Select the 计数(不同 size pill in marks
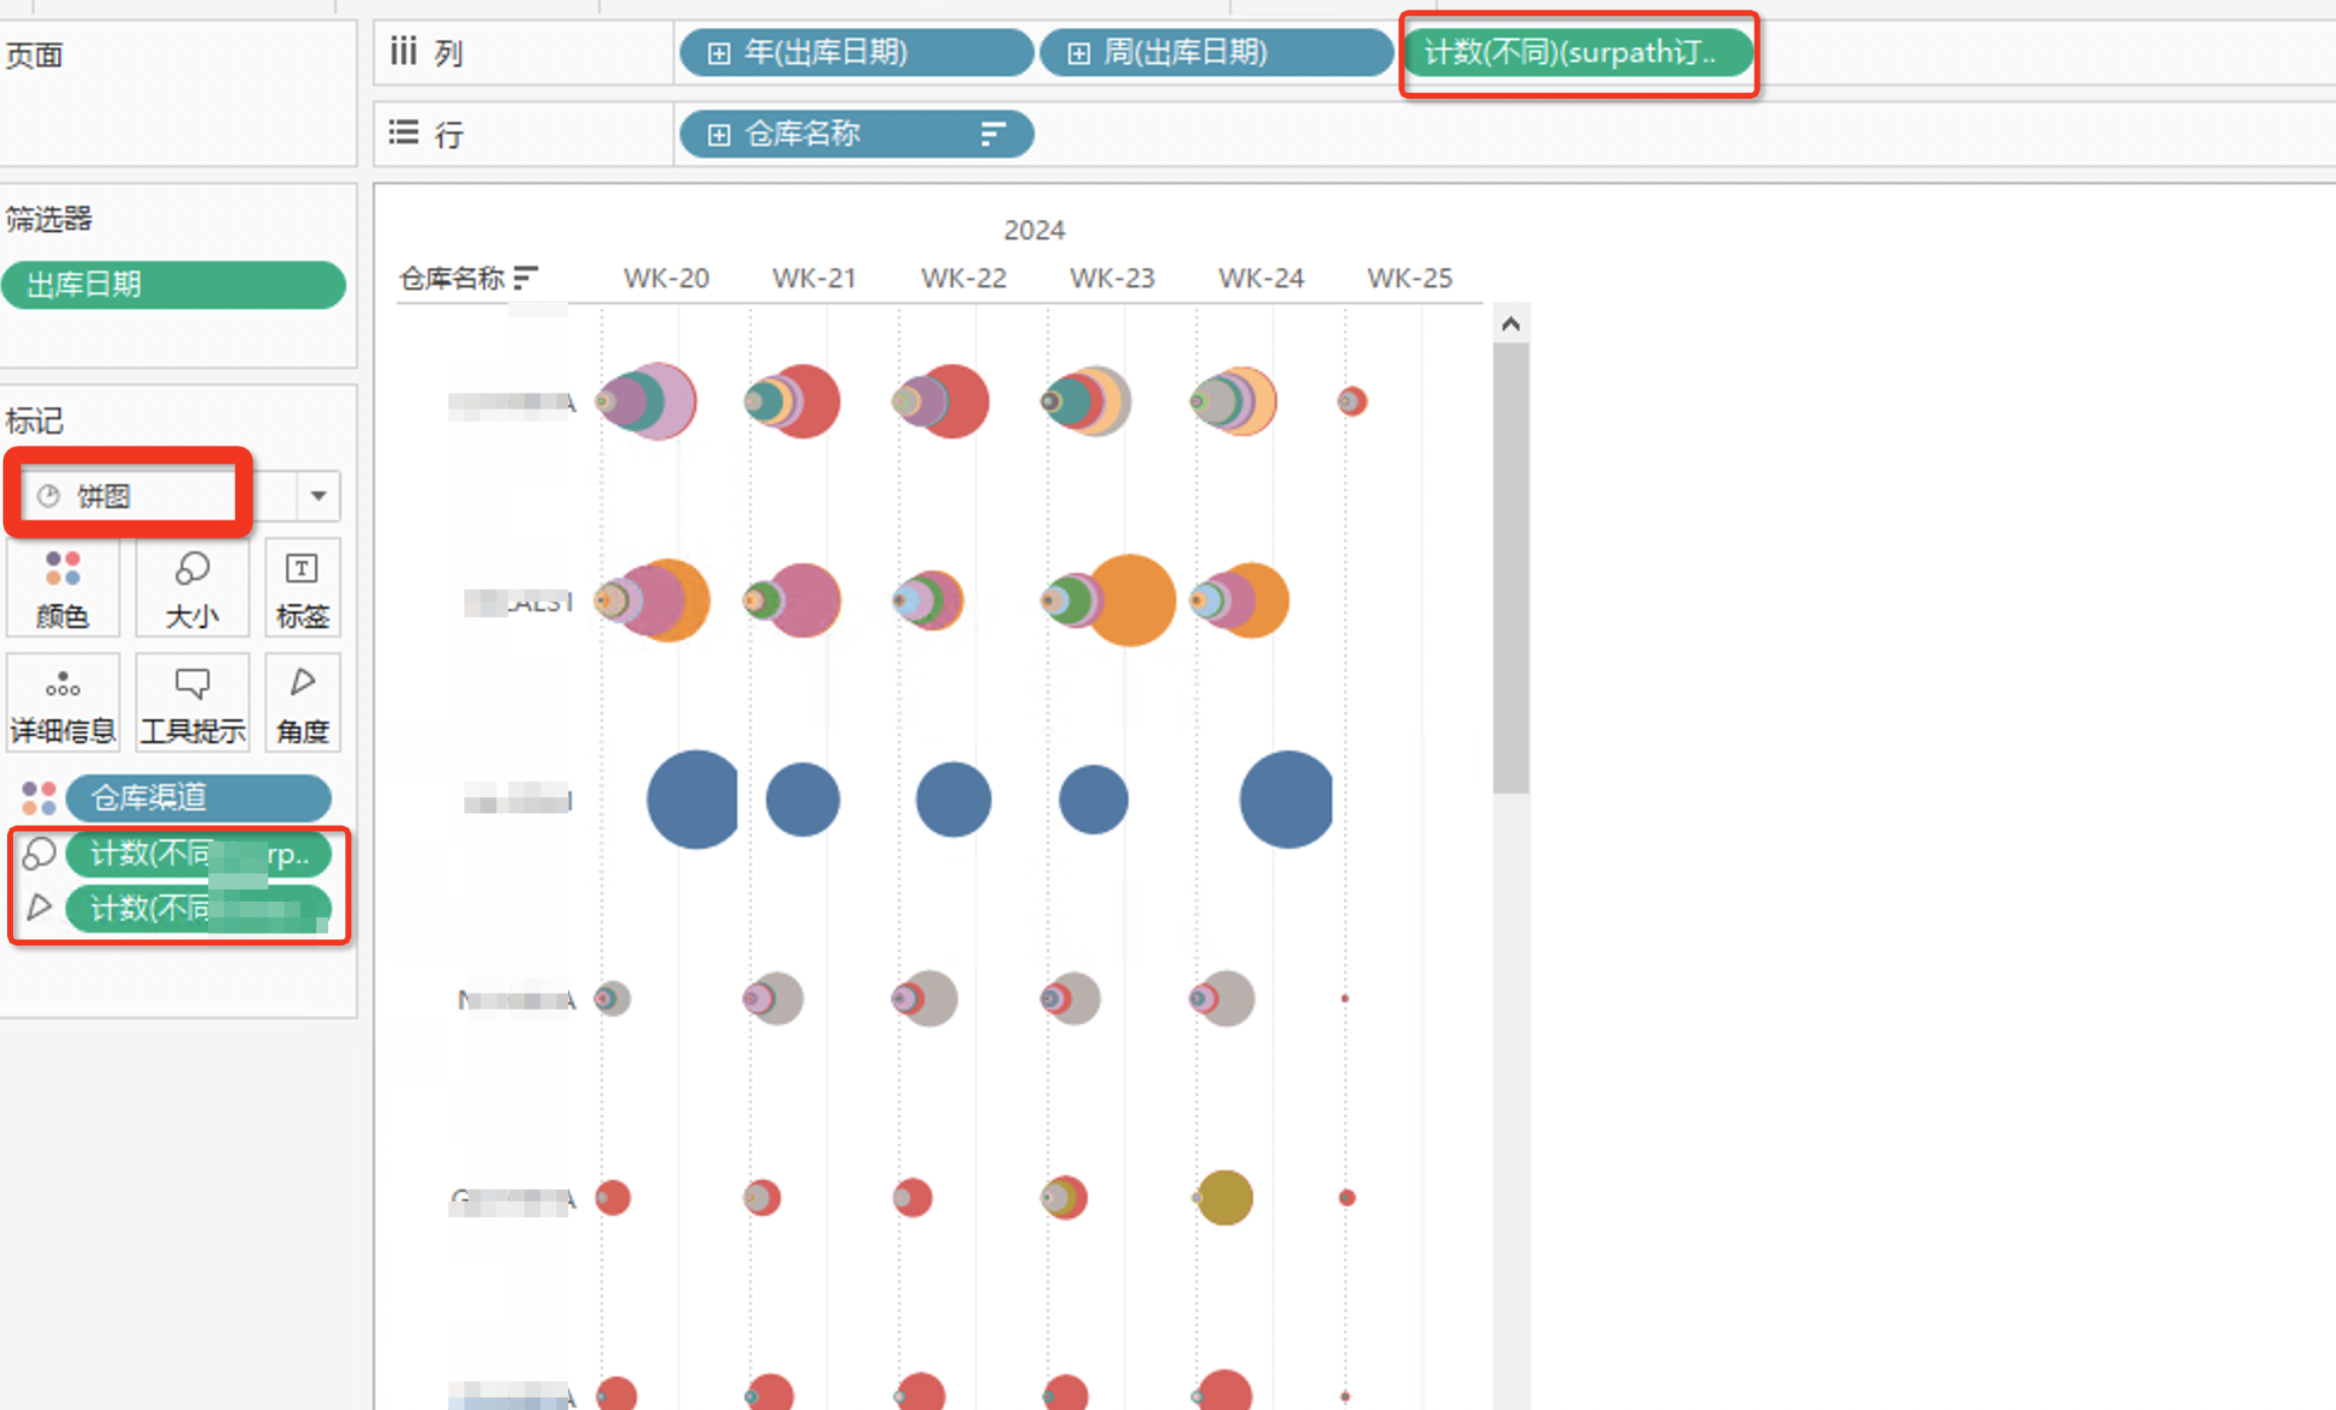 pos(198,854)
